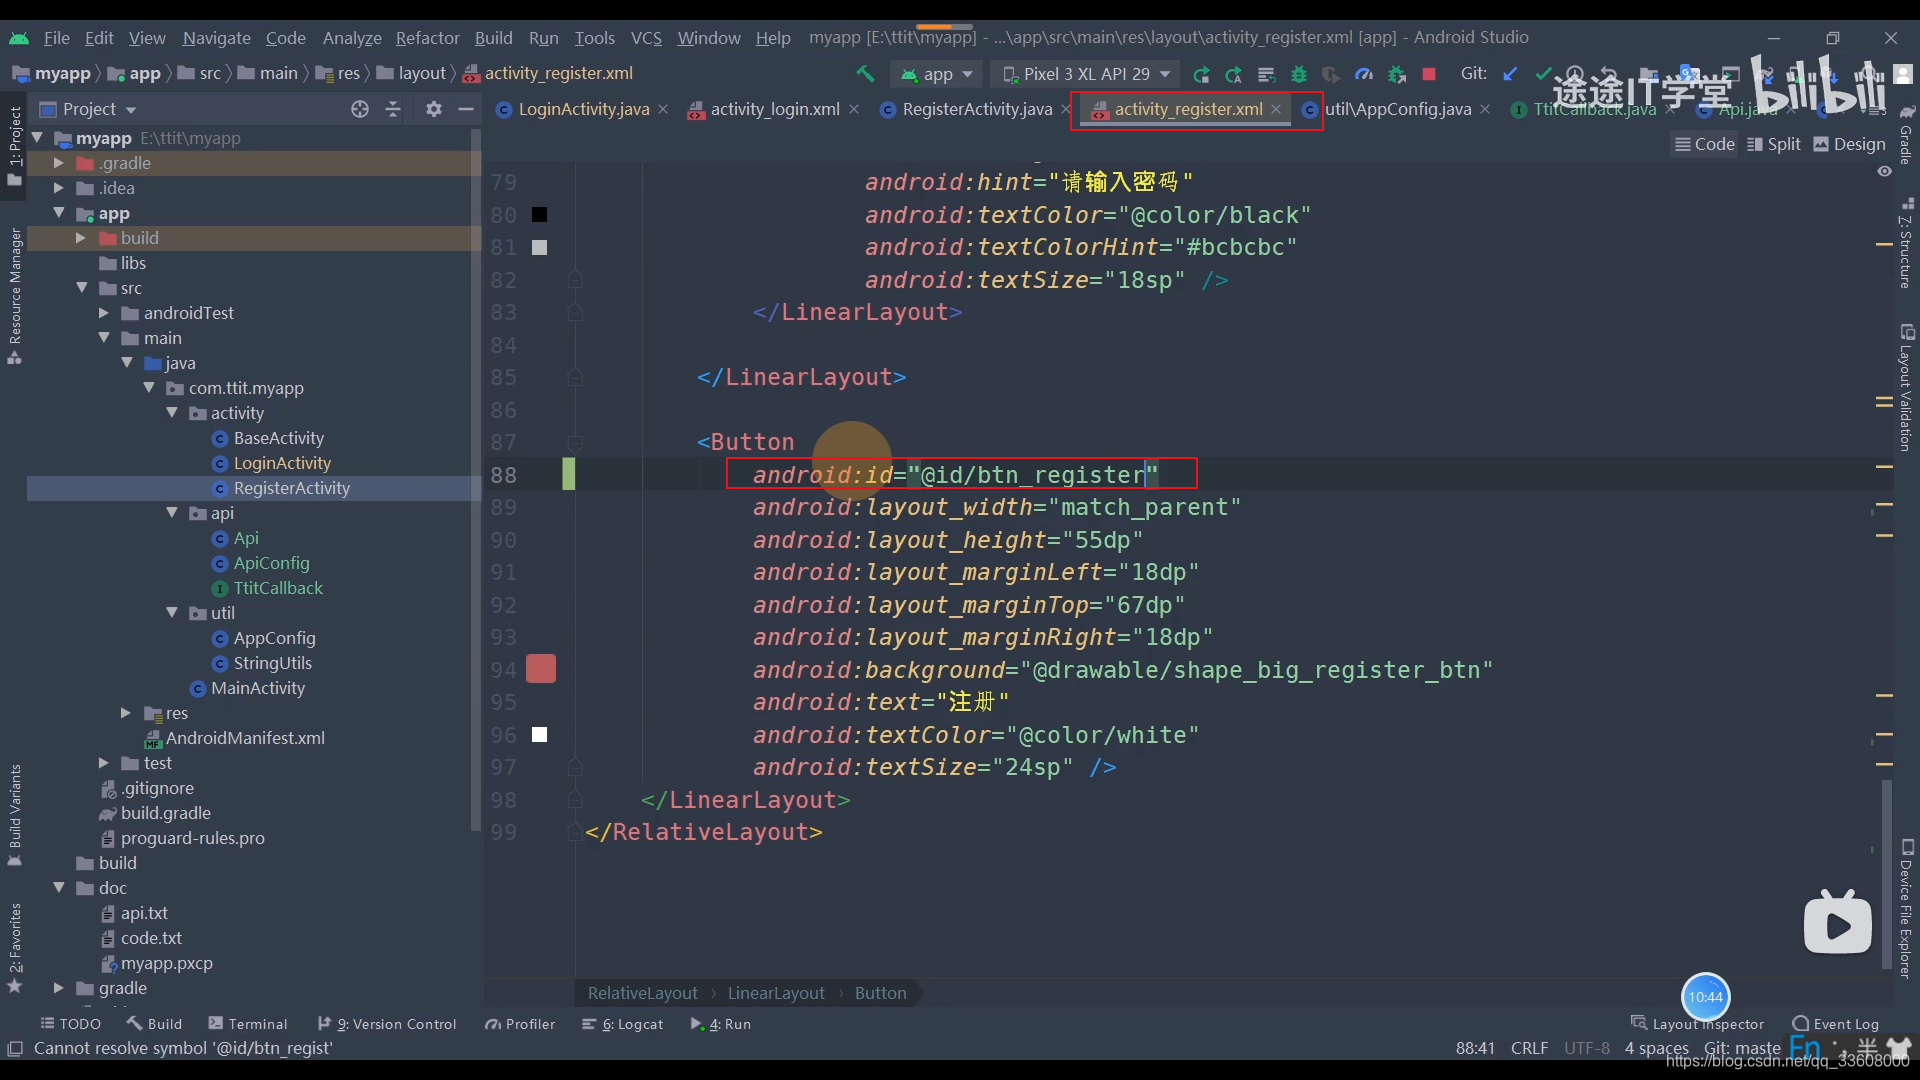Click the Apply Code Changes icon
The image size is (1920, 1080).
pos(1266,74)
